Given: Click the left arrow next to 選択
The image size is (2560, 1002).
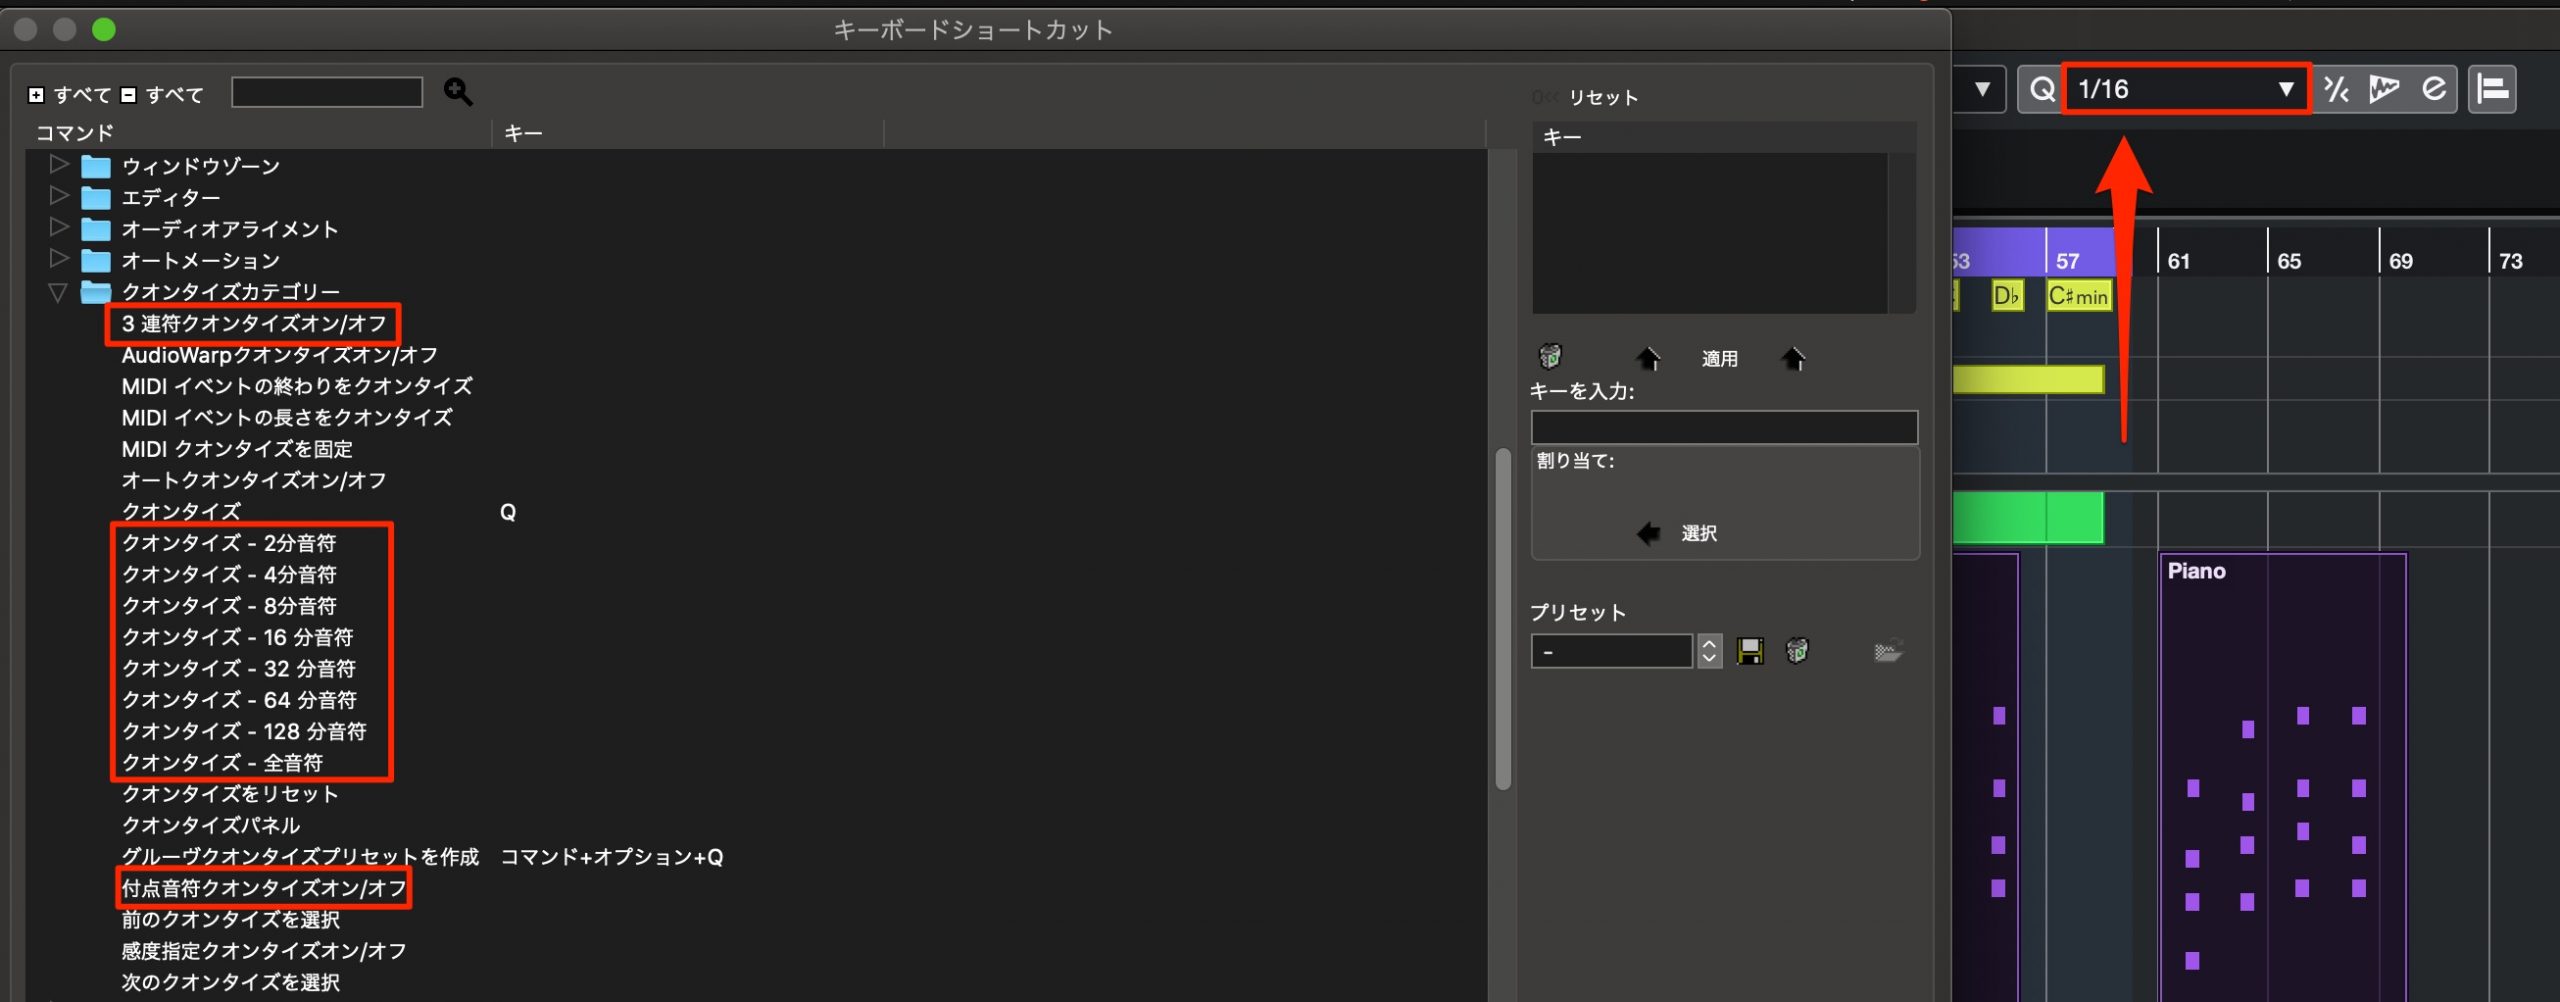Looking at the screenshot, I should (x=1648, y=533).
